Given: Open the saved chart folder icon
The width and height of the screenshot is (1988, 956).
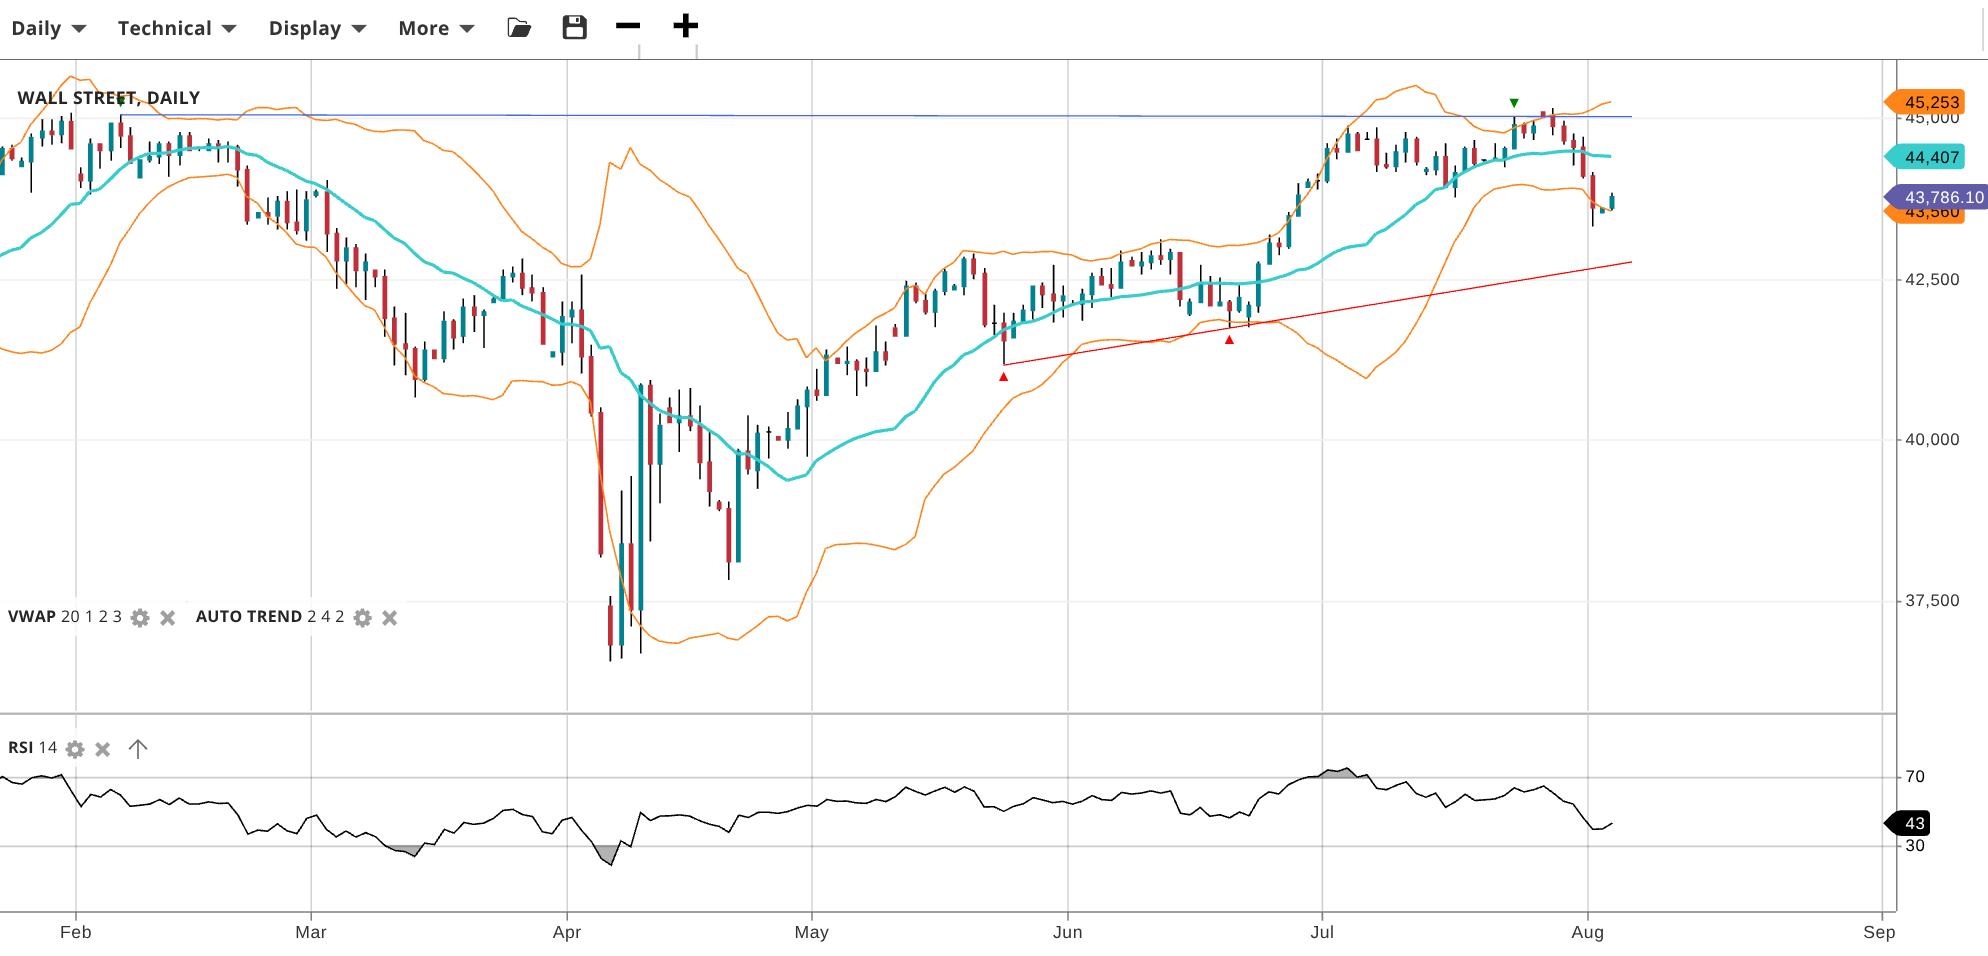Looking at the screenshot, I should point(519,28).
